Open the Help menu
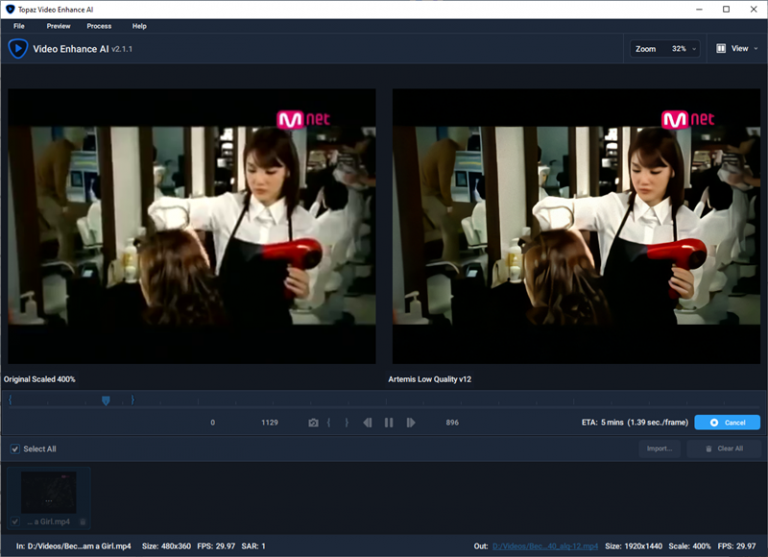The height and width of the screenshot is (557, 768). click(x=139, y=26)
